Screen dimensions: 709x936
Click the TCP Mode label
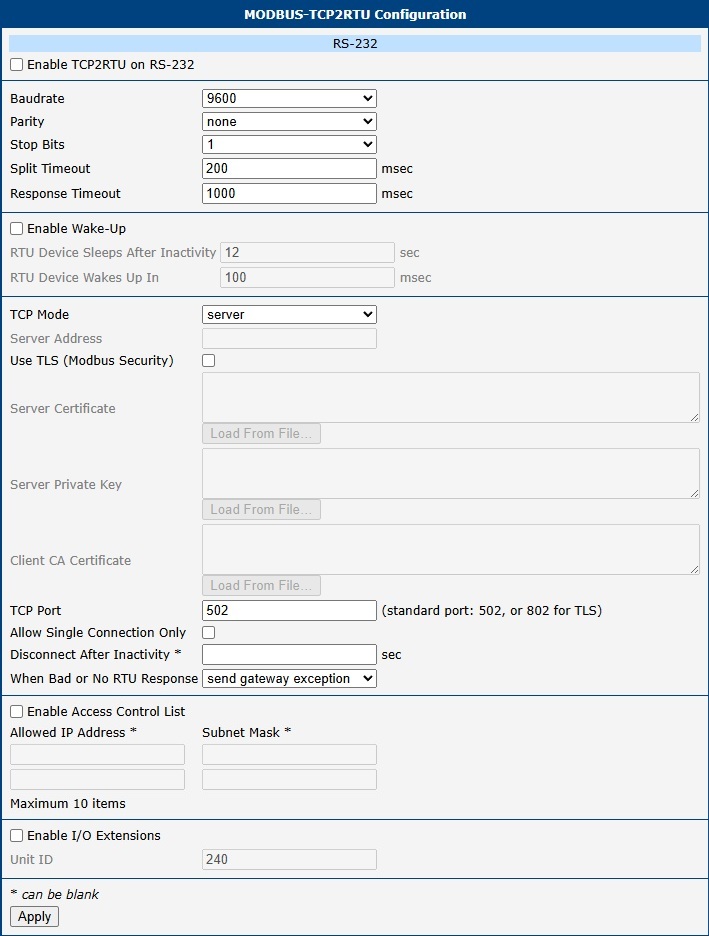point(39,315)
